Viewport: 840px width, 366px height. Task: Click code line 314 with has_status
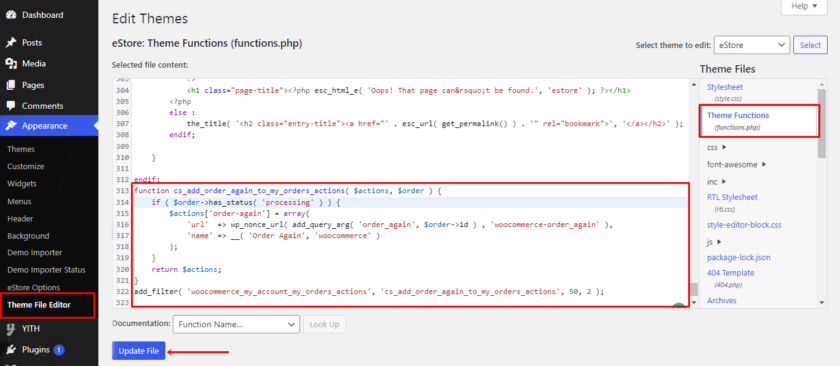(246, 203)
